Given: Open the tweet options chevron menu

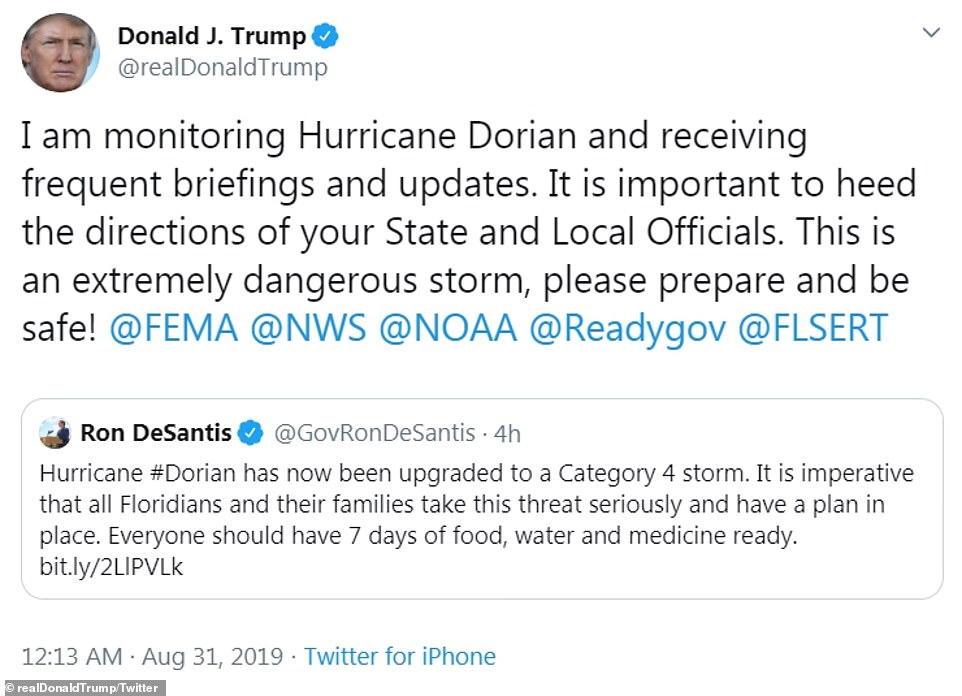Looking at the screenshot, I should (931, 33).
